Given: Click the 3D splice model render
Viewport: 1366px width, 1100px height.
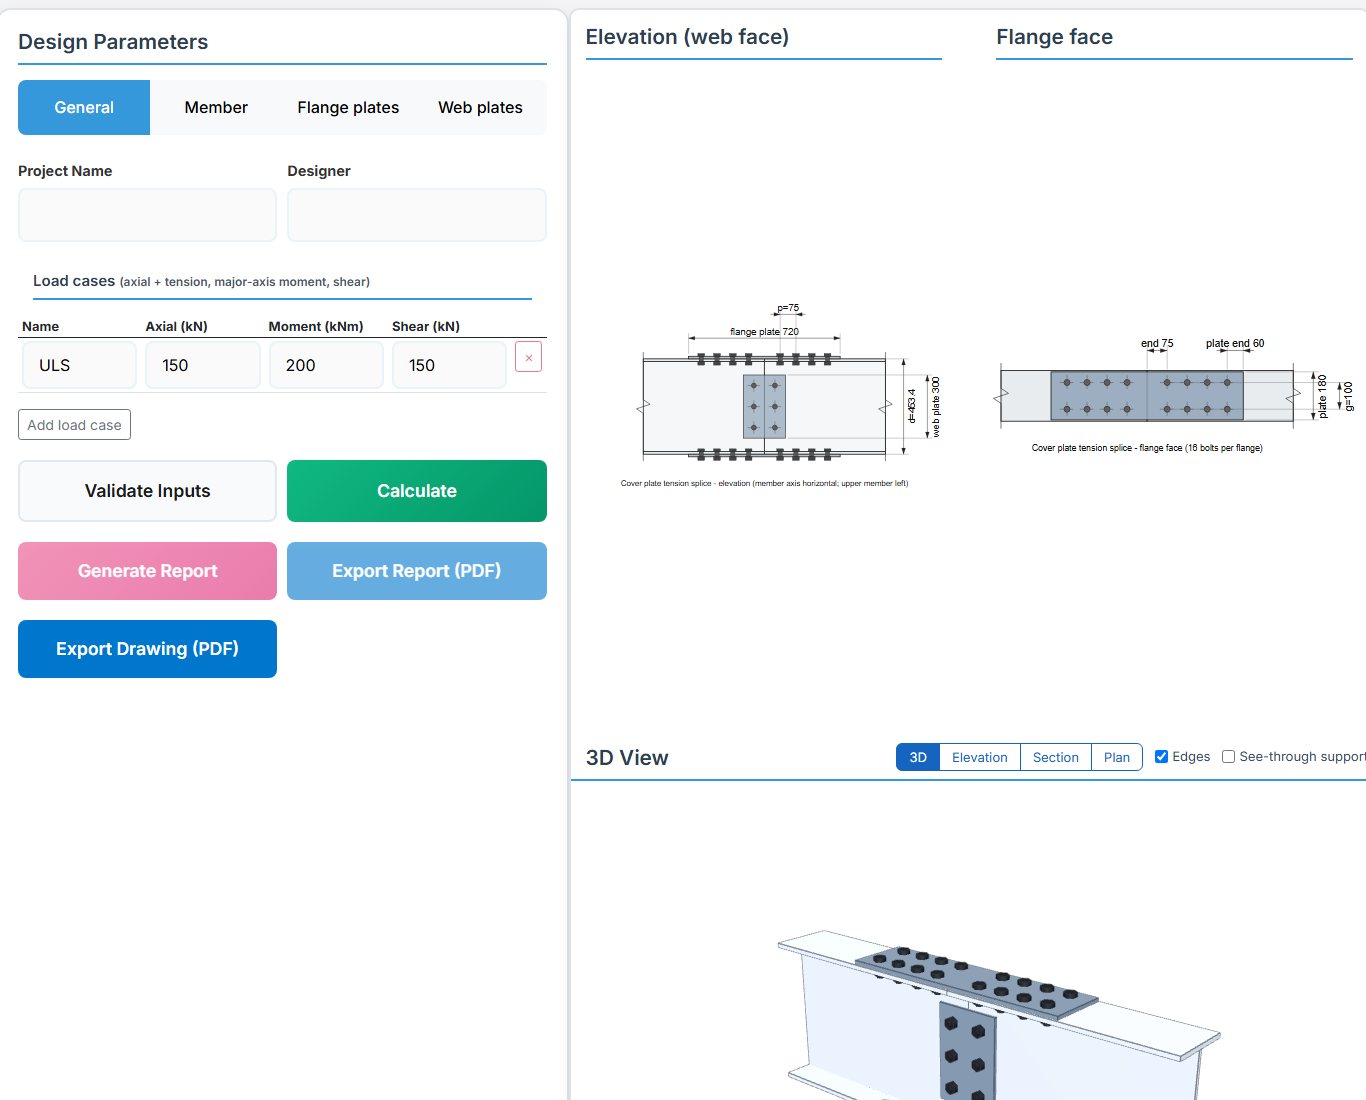Looking at the screenshot, I should point(998,1015).
